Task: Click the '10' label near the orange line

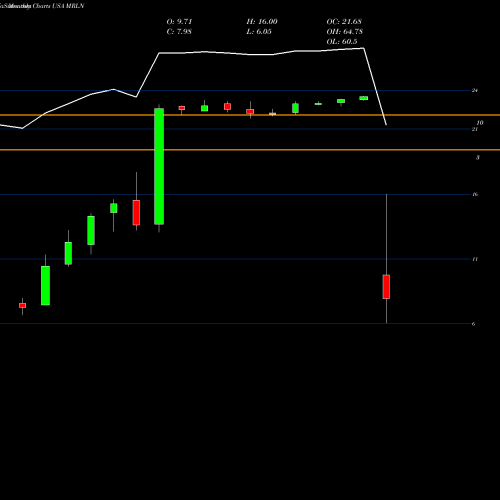Action: click(x=480, y=123)
